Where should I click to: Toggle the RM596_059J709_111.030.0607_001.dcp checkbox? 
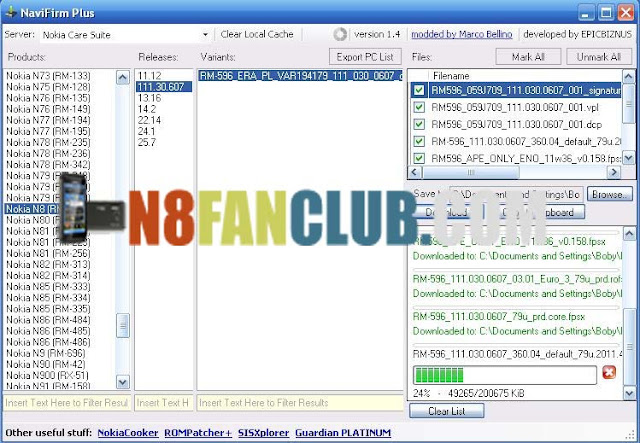tap(419, 124)
